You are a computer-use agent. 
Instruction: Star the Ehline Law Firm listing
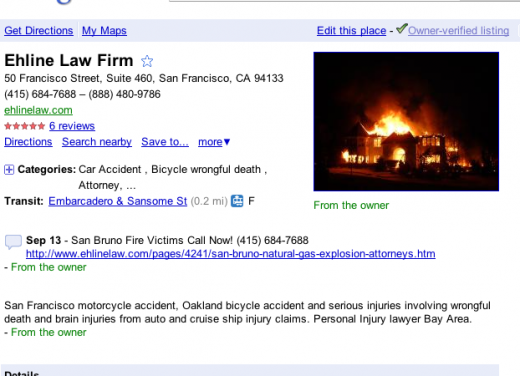click(147, 61)
